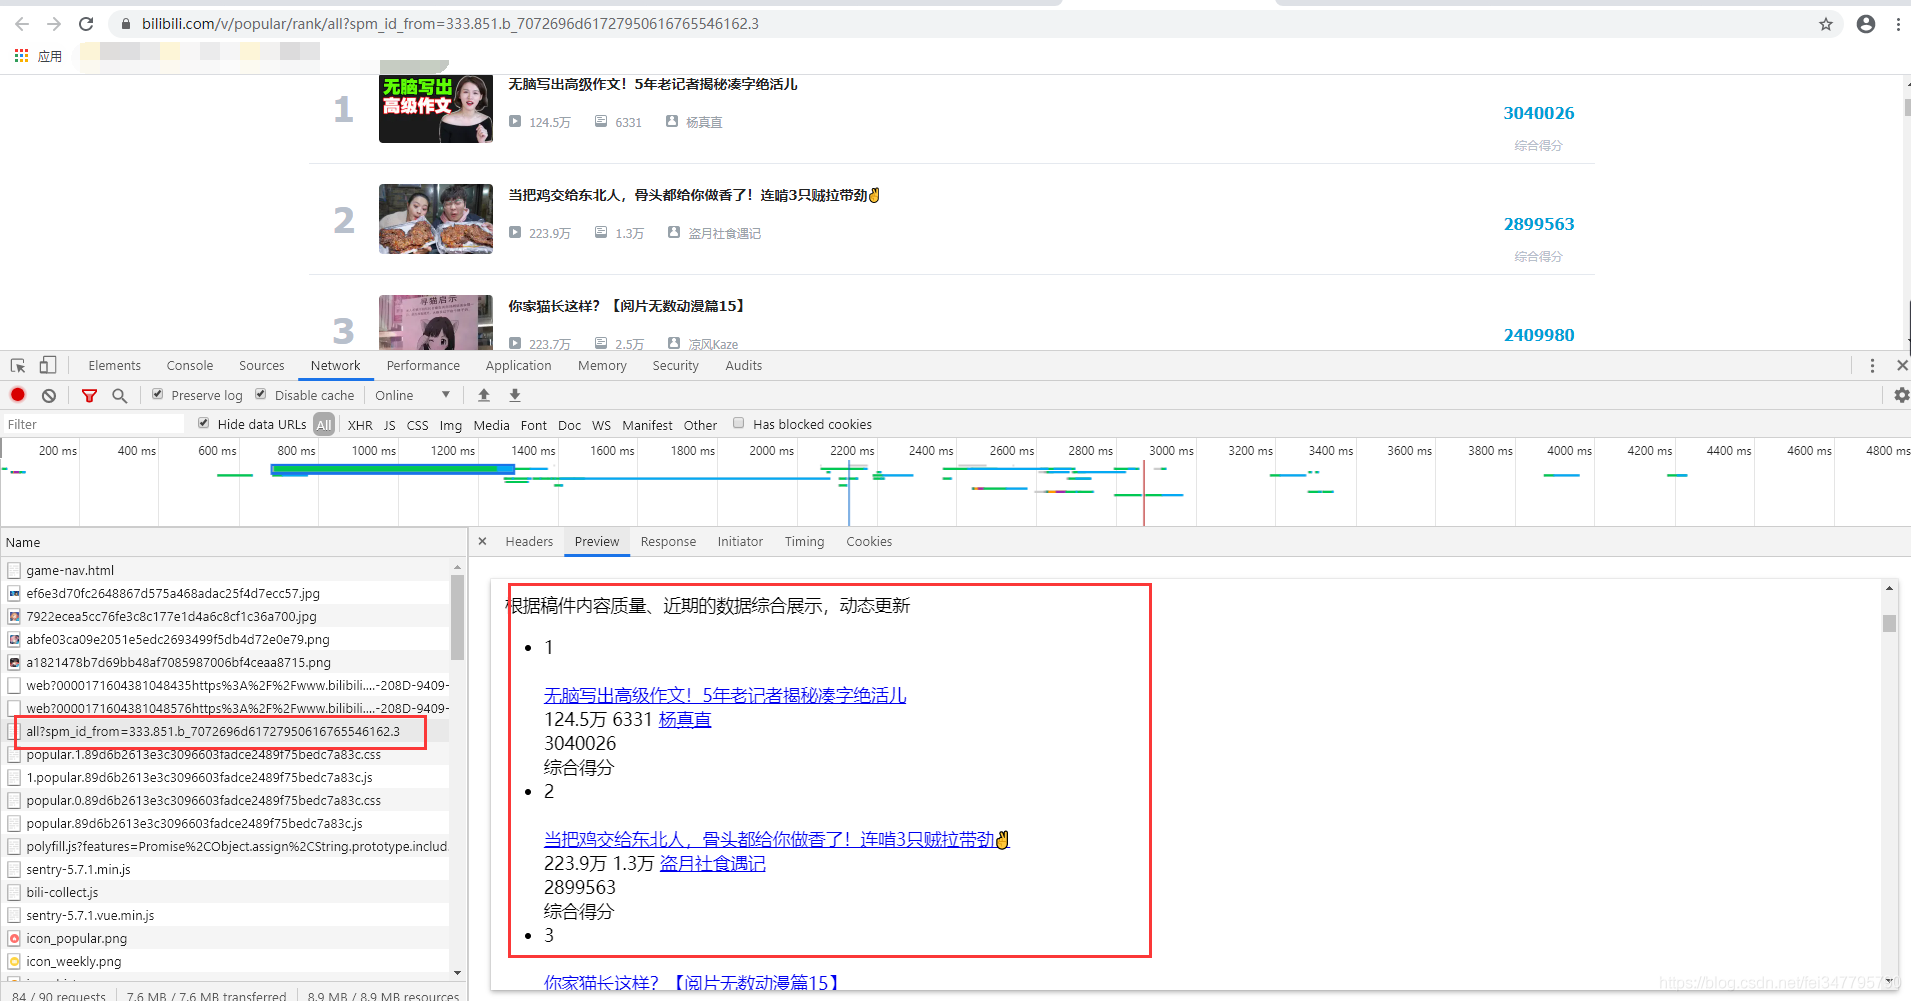Select the All request type filter
1911x1001 pixels.
324,425
